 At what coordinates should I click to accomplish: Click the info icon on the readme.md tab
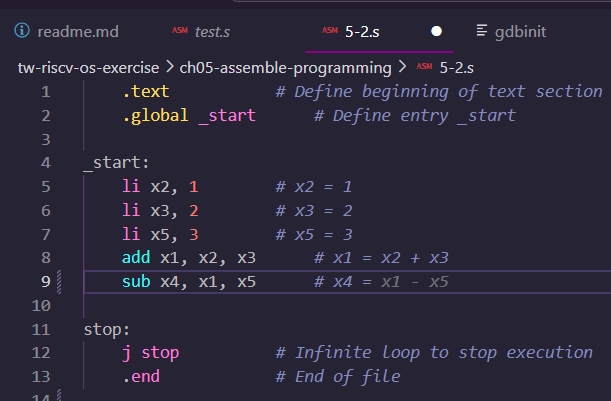pyautogui.click(x=22, y=31)
